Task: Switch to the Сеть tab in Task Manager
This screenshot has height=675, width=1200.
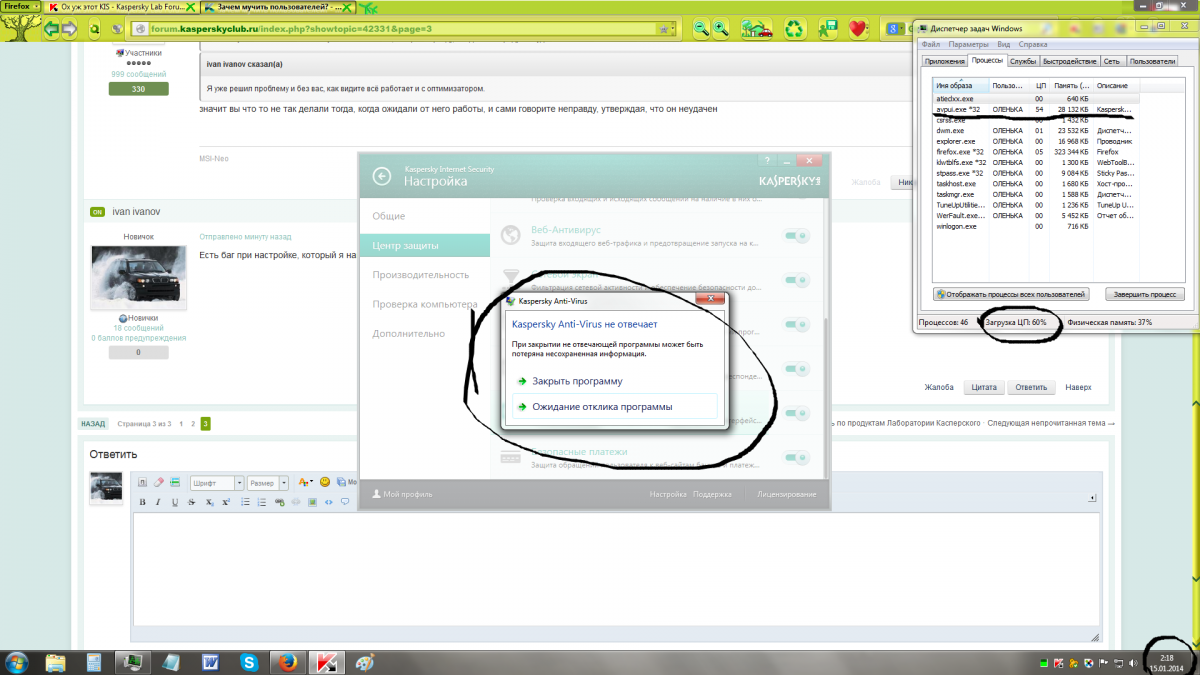Action: [1112, 61]
